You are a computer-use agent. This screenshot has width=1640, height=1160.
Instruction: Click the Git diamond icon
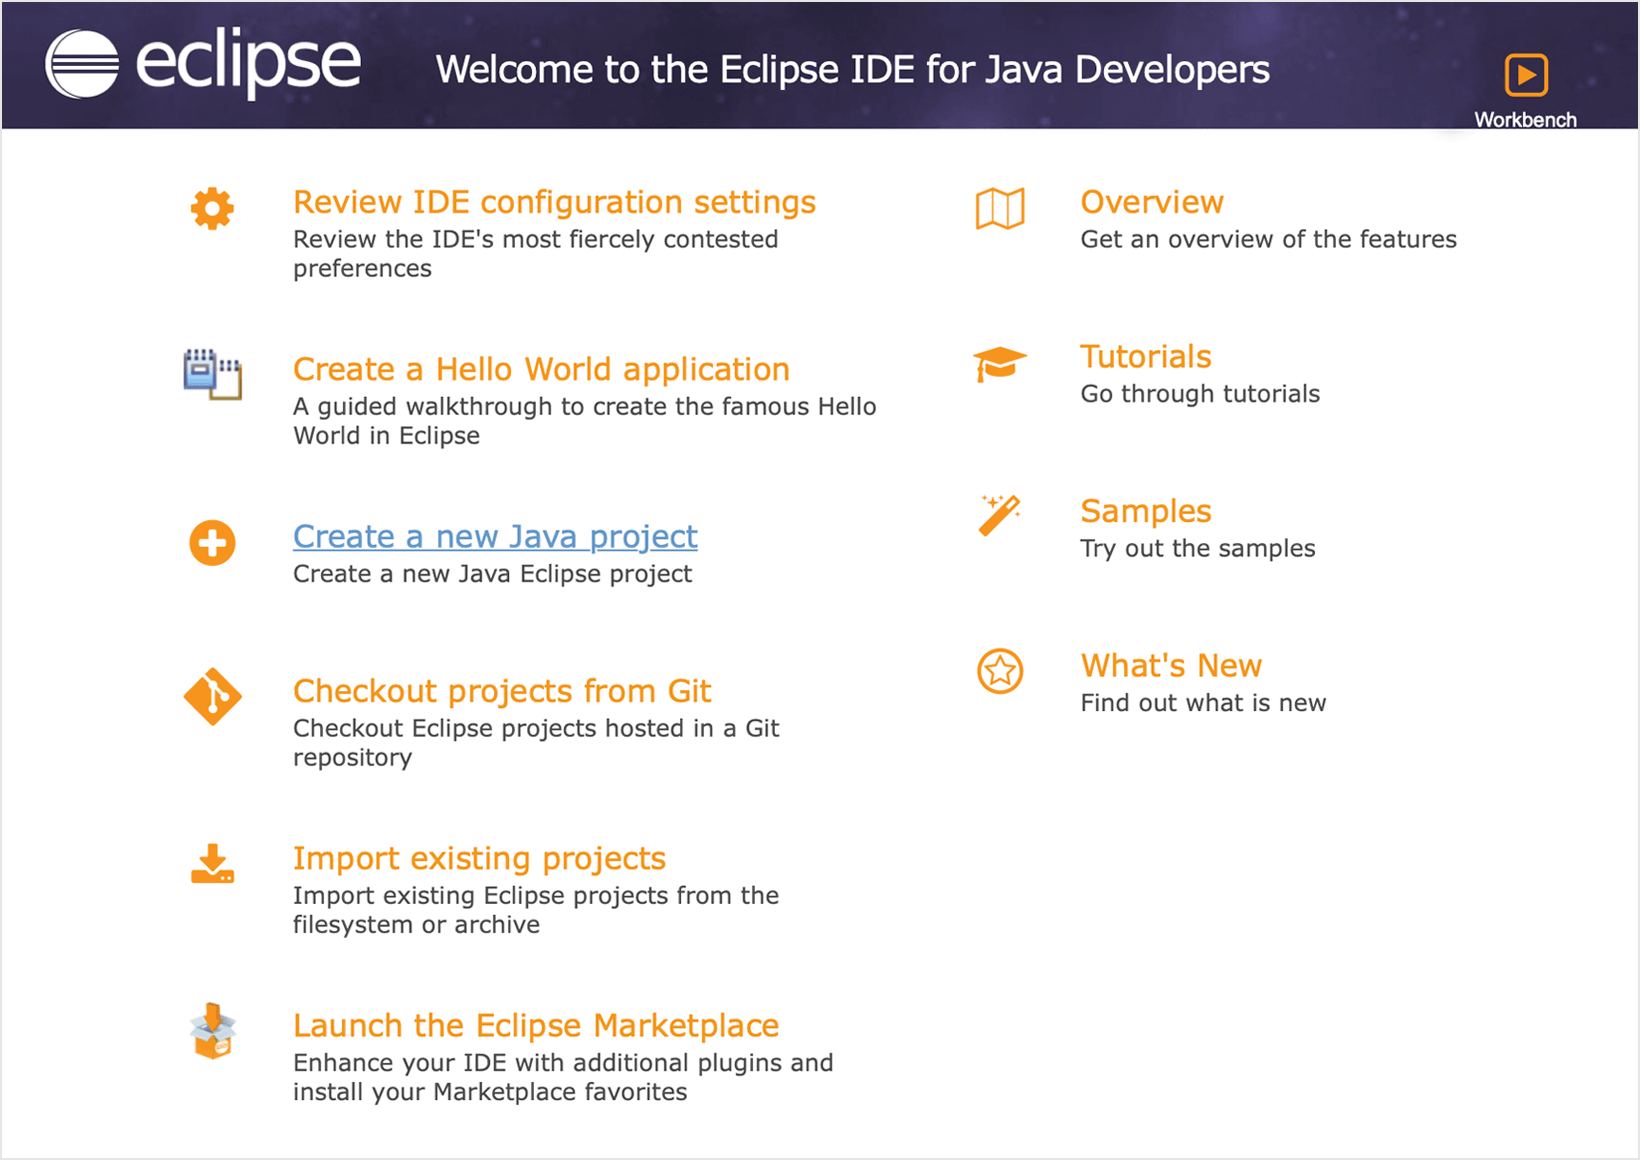click(x=212, y=696)
